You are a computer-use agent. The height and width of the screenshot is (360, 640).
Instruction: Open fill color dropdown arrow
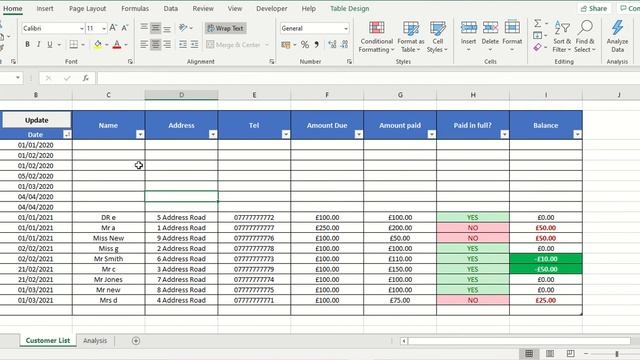pyautogui.click(x=107, y=45)
